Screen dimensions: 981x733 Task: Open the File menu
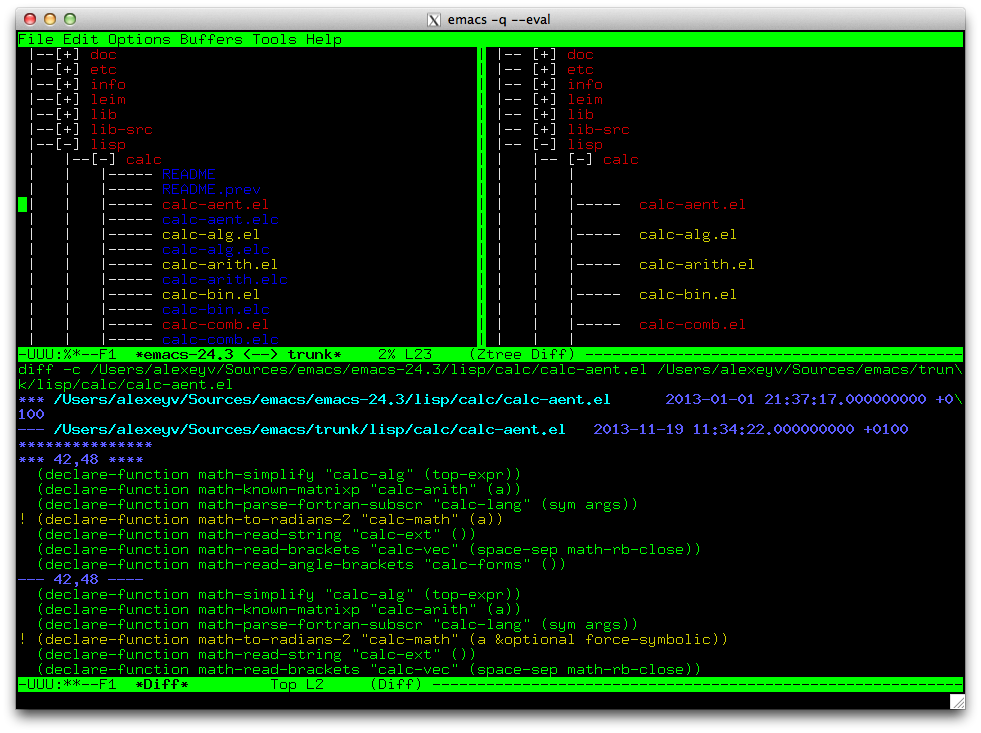click(x=36, y=39)
